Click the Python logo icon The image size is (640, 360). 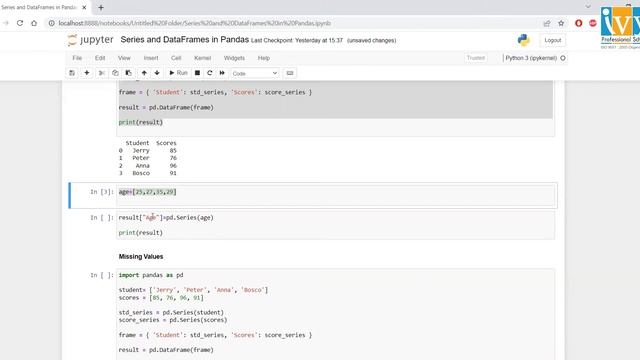point(523,40)
